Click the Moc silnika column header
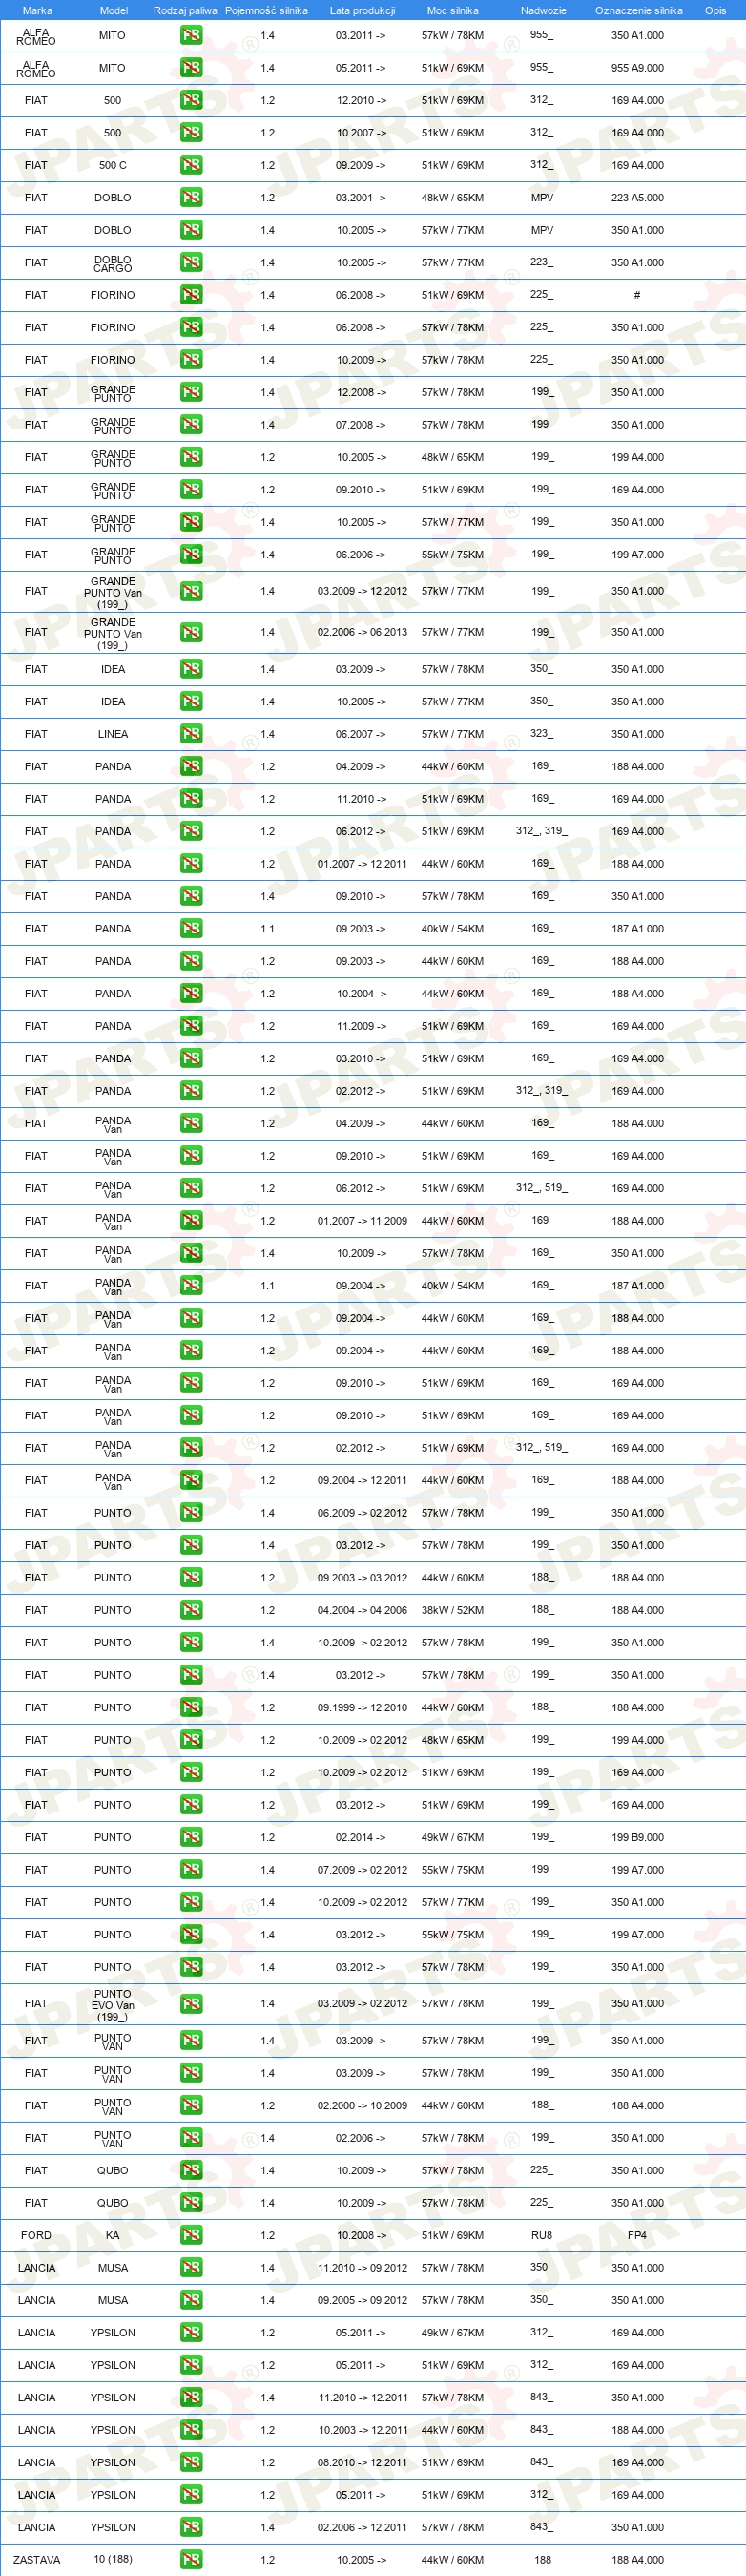The width and height of the screenshot is (746, 2576). (x=452, y=11)
